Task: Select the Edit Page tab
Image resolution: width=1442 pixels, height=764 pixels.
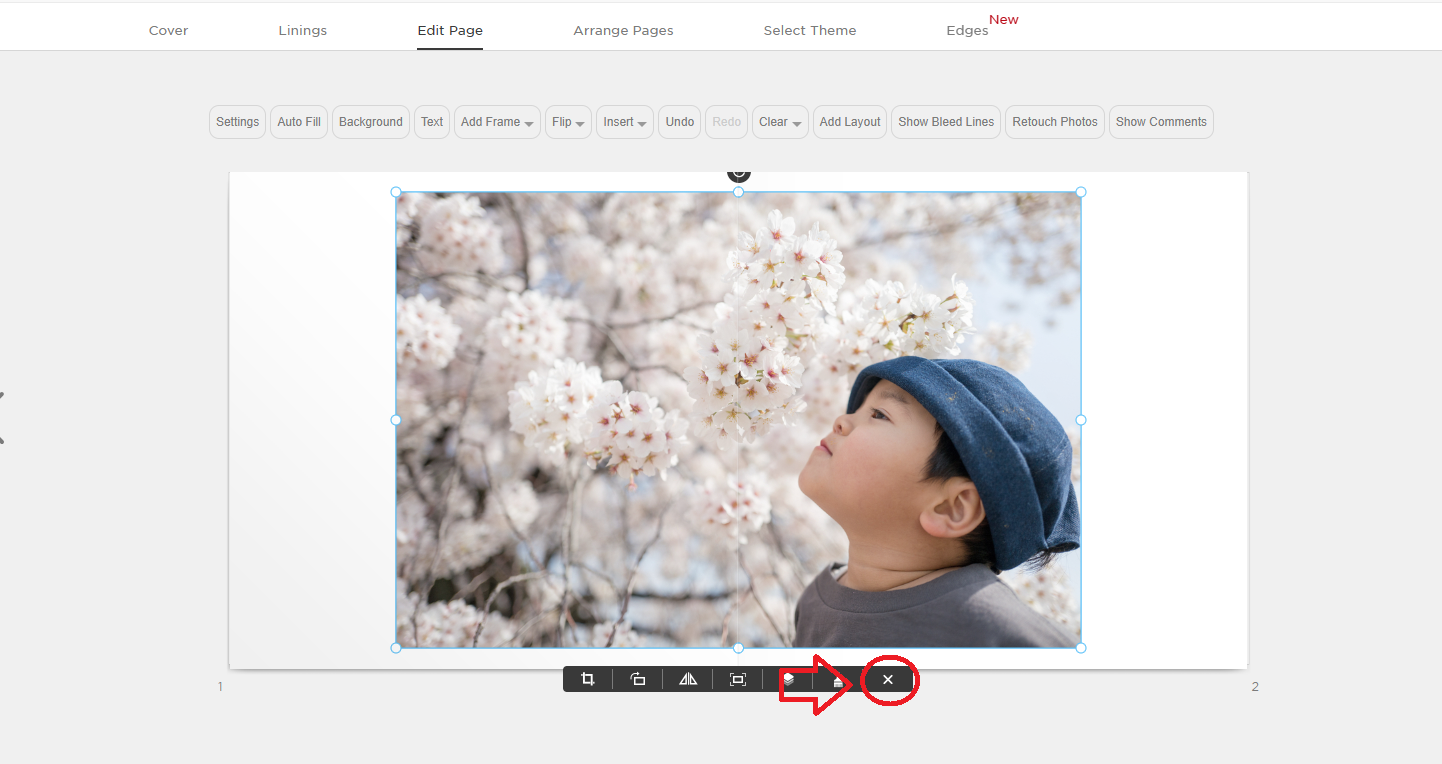Action: coord(450,30)
